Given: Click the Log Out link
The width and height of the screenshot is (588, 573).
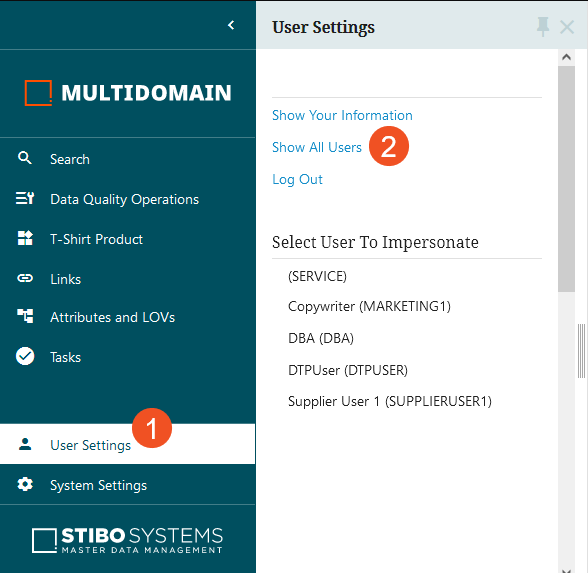Looking at the screenshot, I should click(297, 180).
